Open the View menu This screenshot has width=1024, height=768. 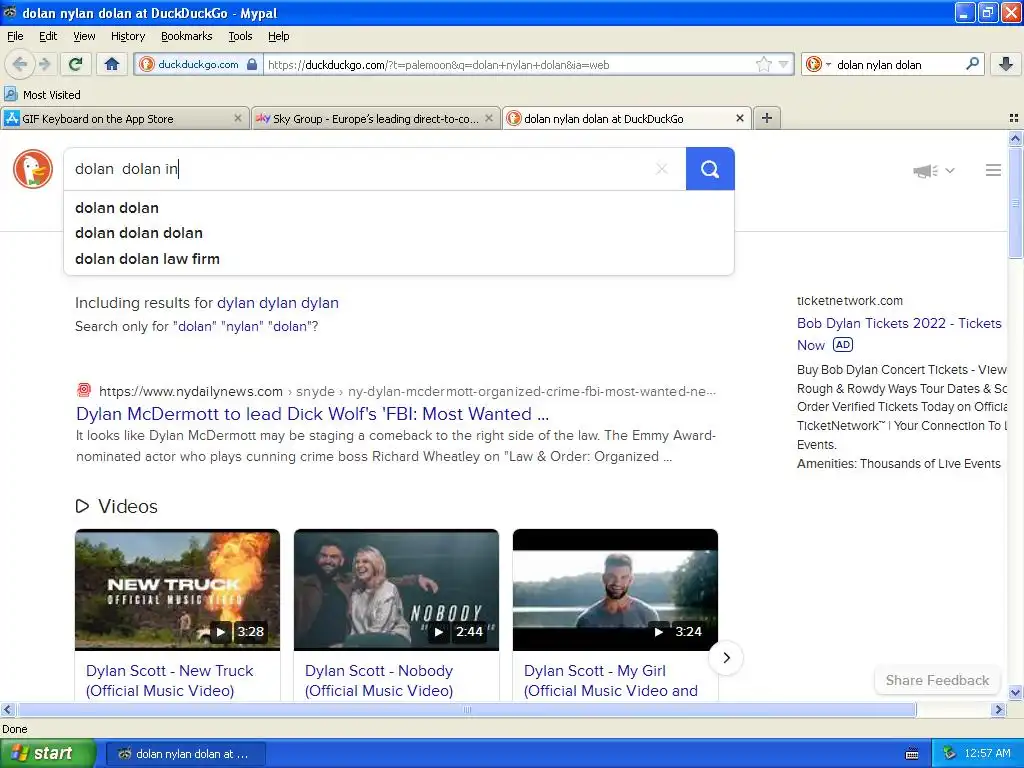click(x=84, y=36)
